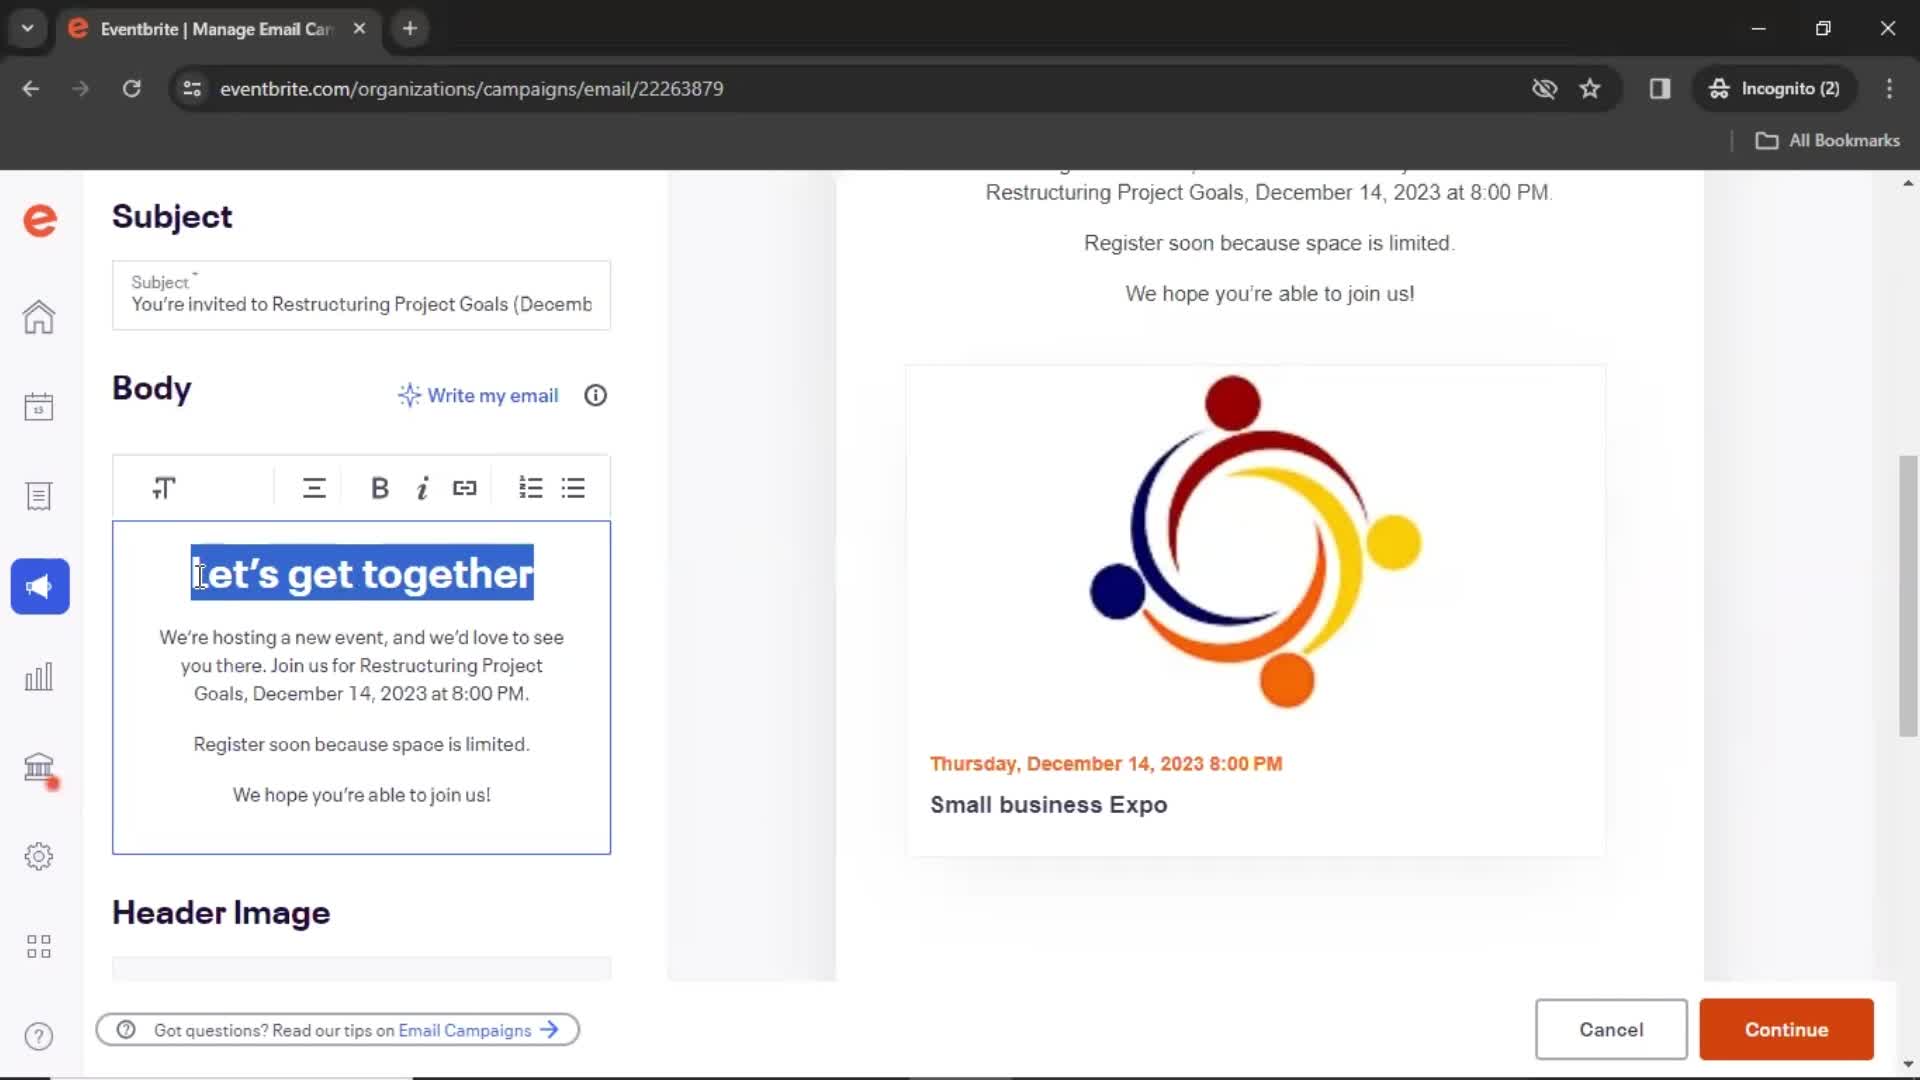Click the highlighted 'let's get together' heading
Image resolution: width=1920 pixels, height=1080 pixels.
point(362,573)
